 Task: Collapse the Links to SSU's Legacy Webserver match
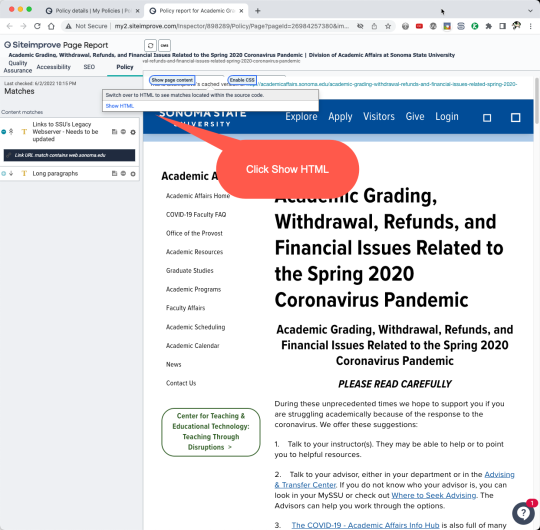[4, 132]
